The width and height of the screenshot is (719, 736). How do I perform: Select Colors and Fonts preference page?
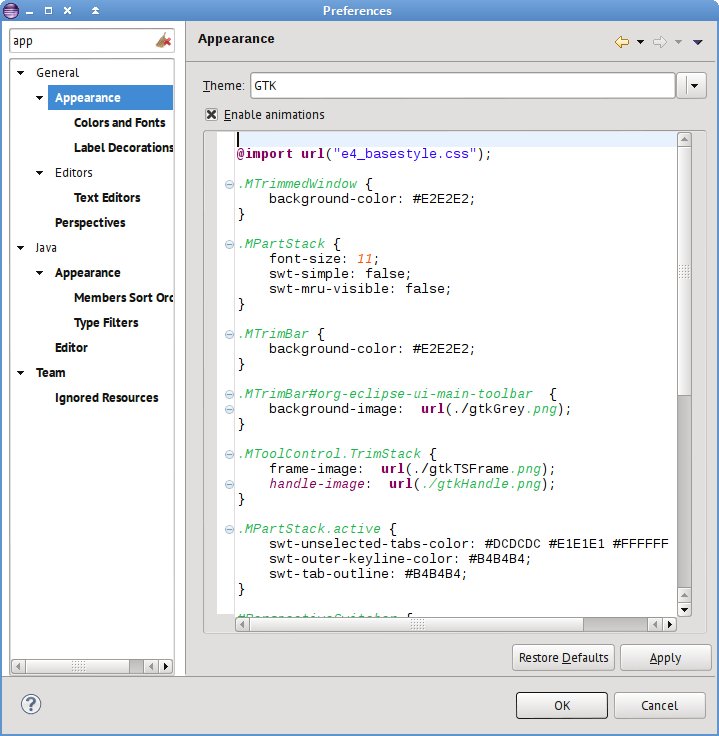coord(120,123)
